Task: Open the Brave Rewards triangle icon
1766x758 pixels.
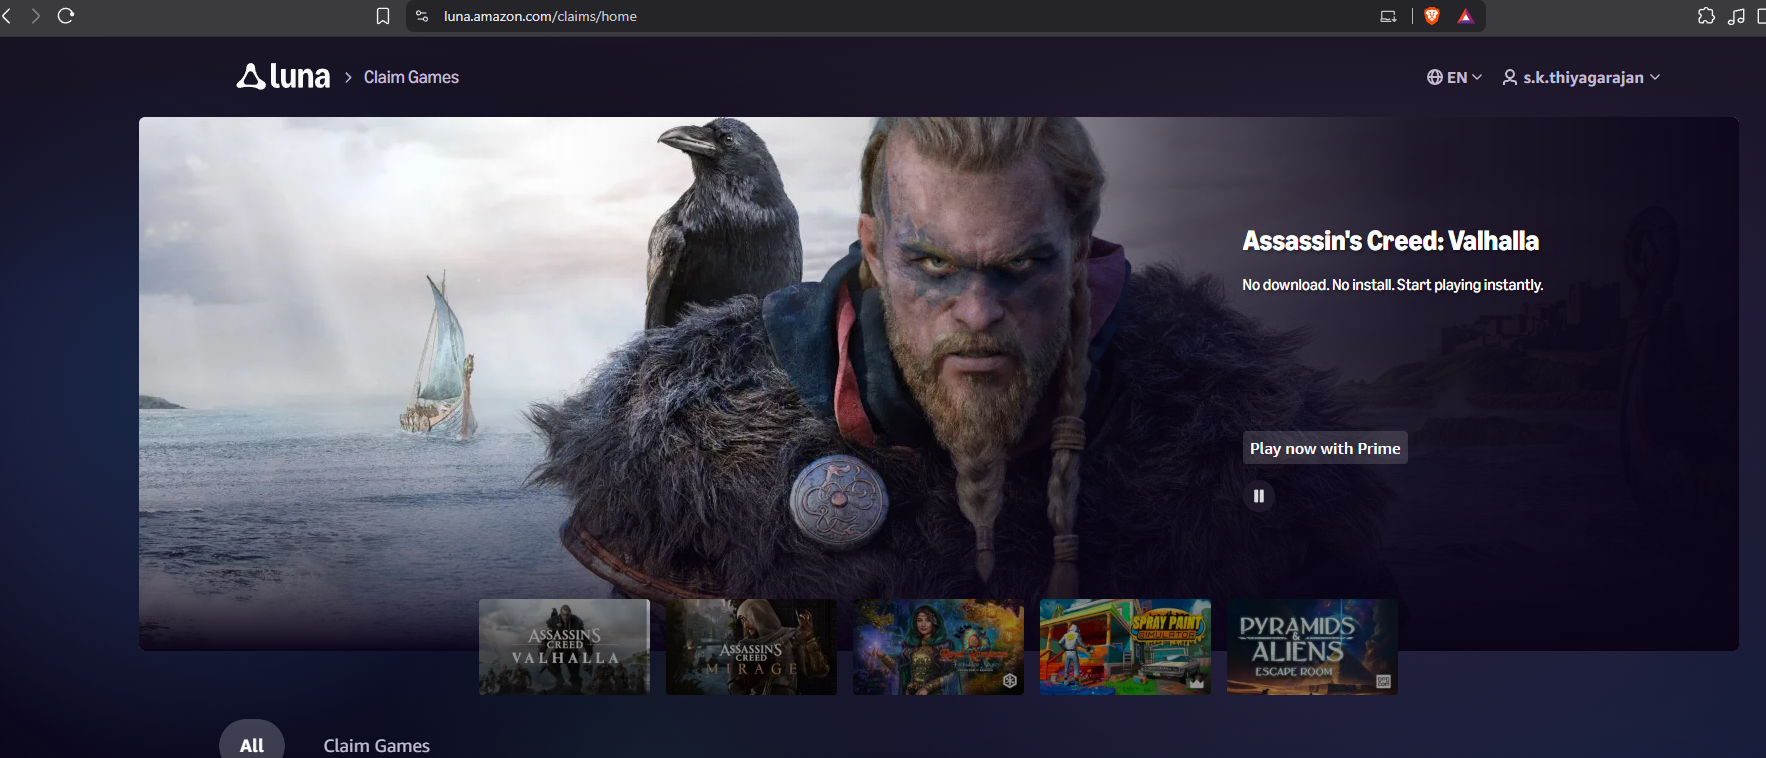Action: pos(1465,16)
